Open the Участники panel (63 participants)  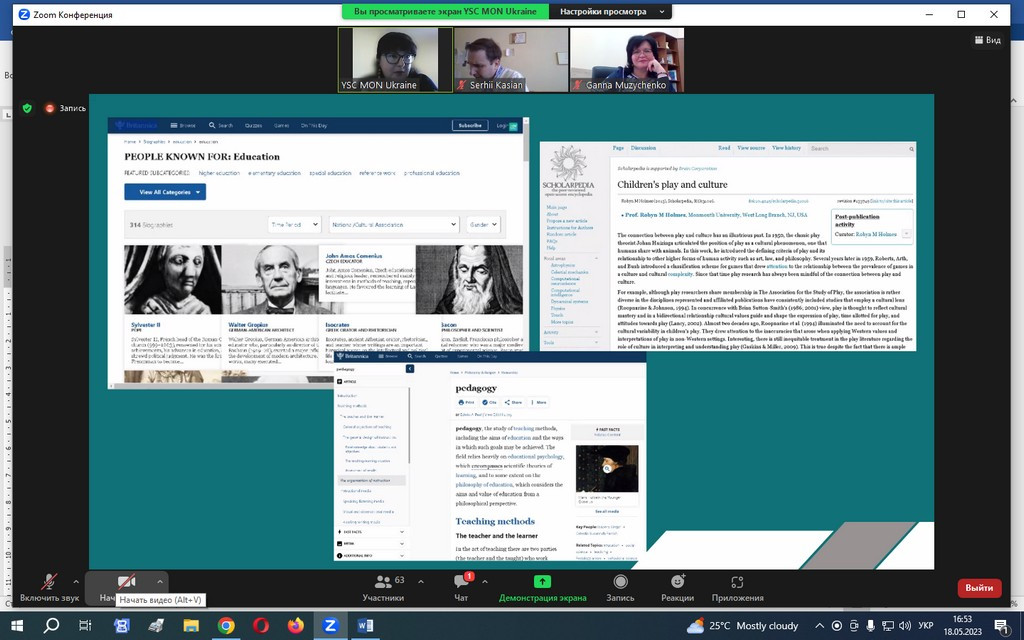[x=383, y=587]
